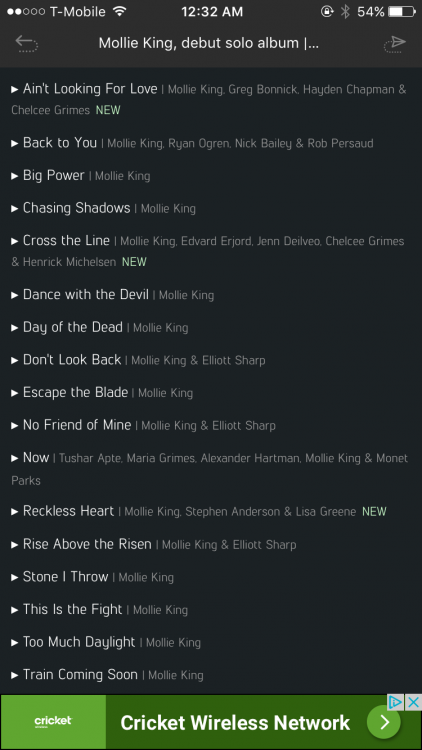Tap Rise Above the Risen title
Screen dimensions: 422x750
click(x=87, y=544)
